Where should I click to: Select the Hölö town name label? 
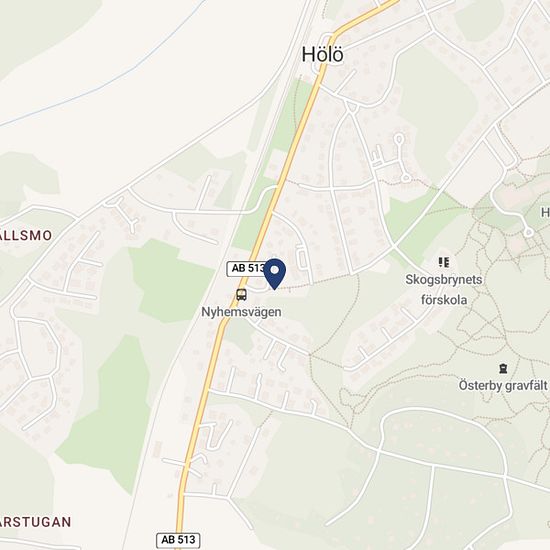(x=323, y=55)
